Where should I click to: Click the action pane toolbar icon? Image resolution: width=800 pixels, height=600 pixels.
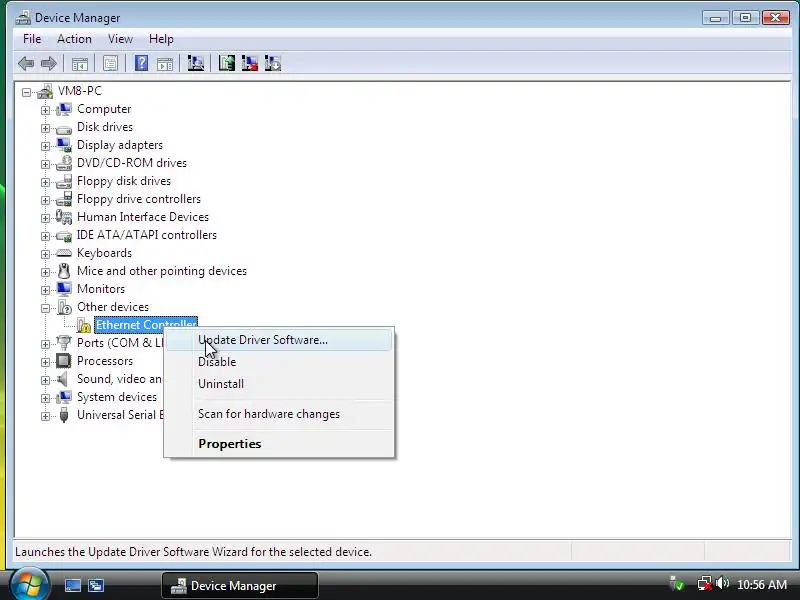click(165, 64)
